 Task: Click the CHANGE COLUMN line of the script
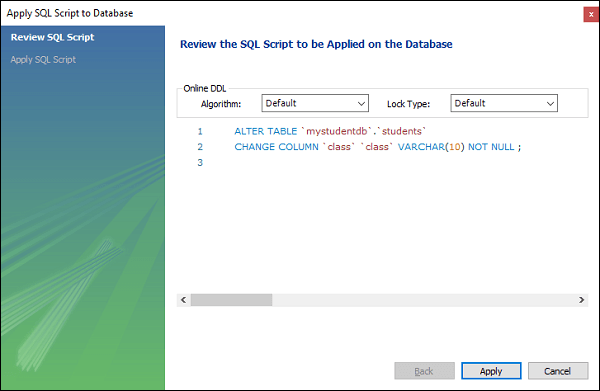(x=378, y=147)
